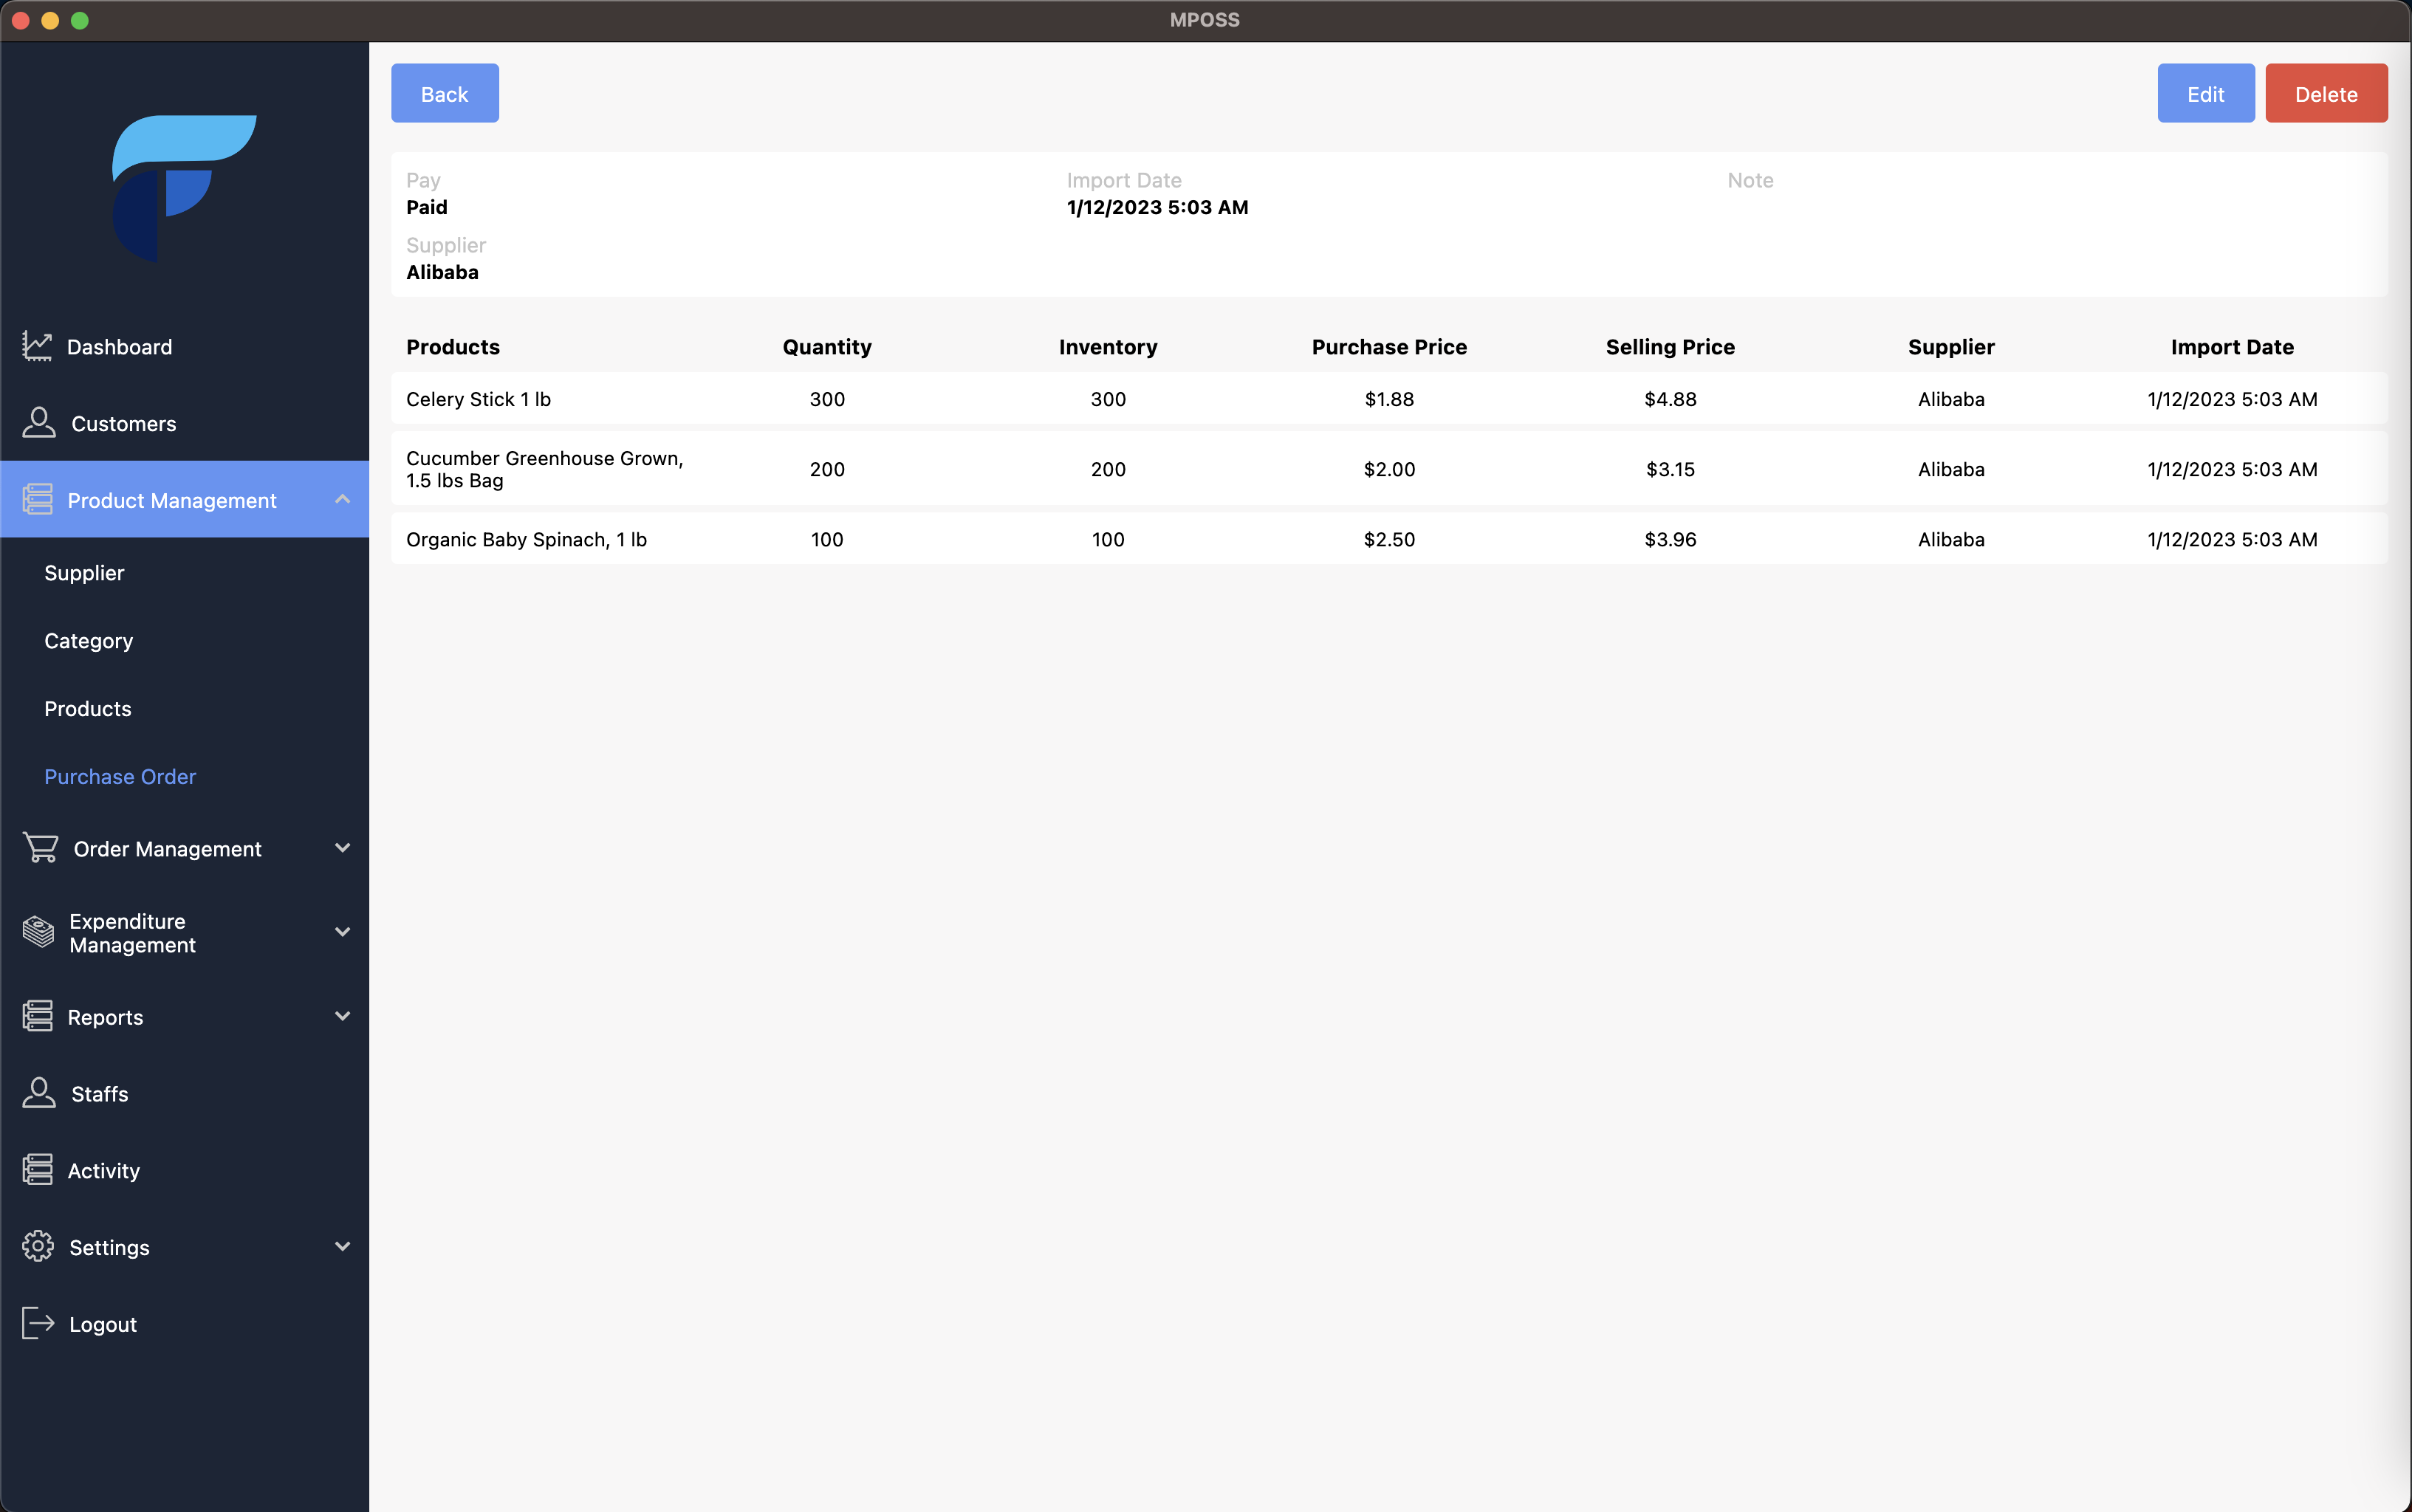Open the Supplier submenu item
Screen dimensions: 2412x1512
pyautogui.click(x=84, y=573)
